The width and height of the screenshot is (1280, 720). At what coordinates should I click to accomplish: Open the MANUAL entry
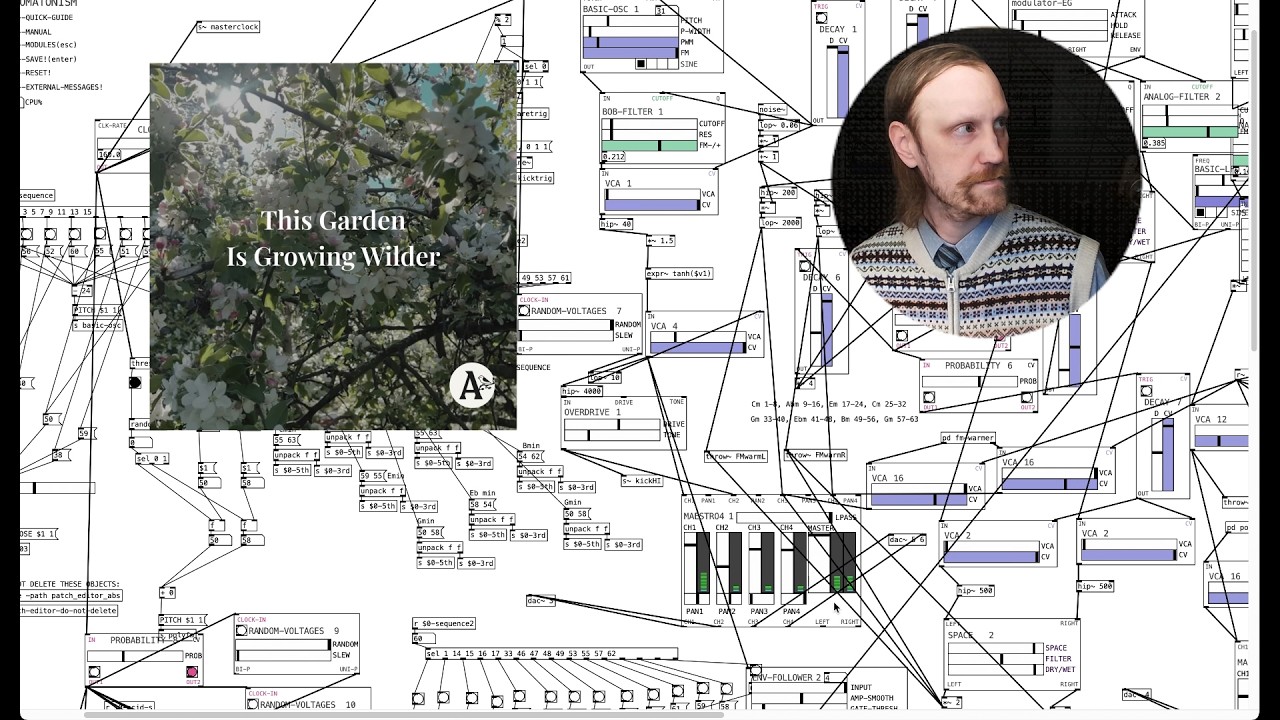click(37, 32)
